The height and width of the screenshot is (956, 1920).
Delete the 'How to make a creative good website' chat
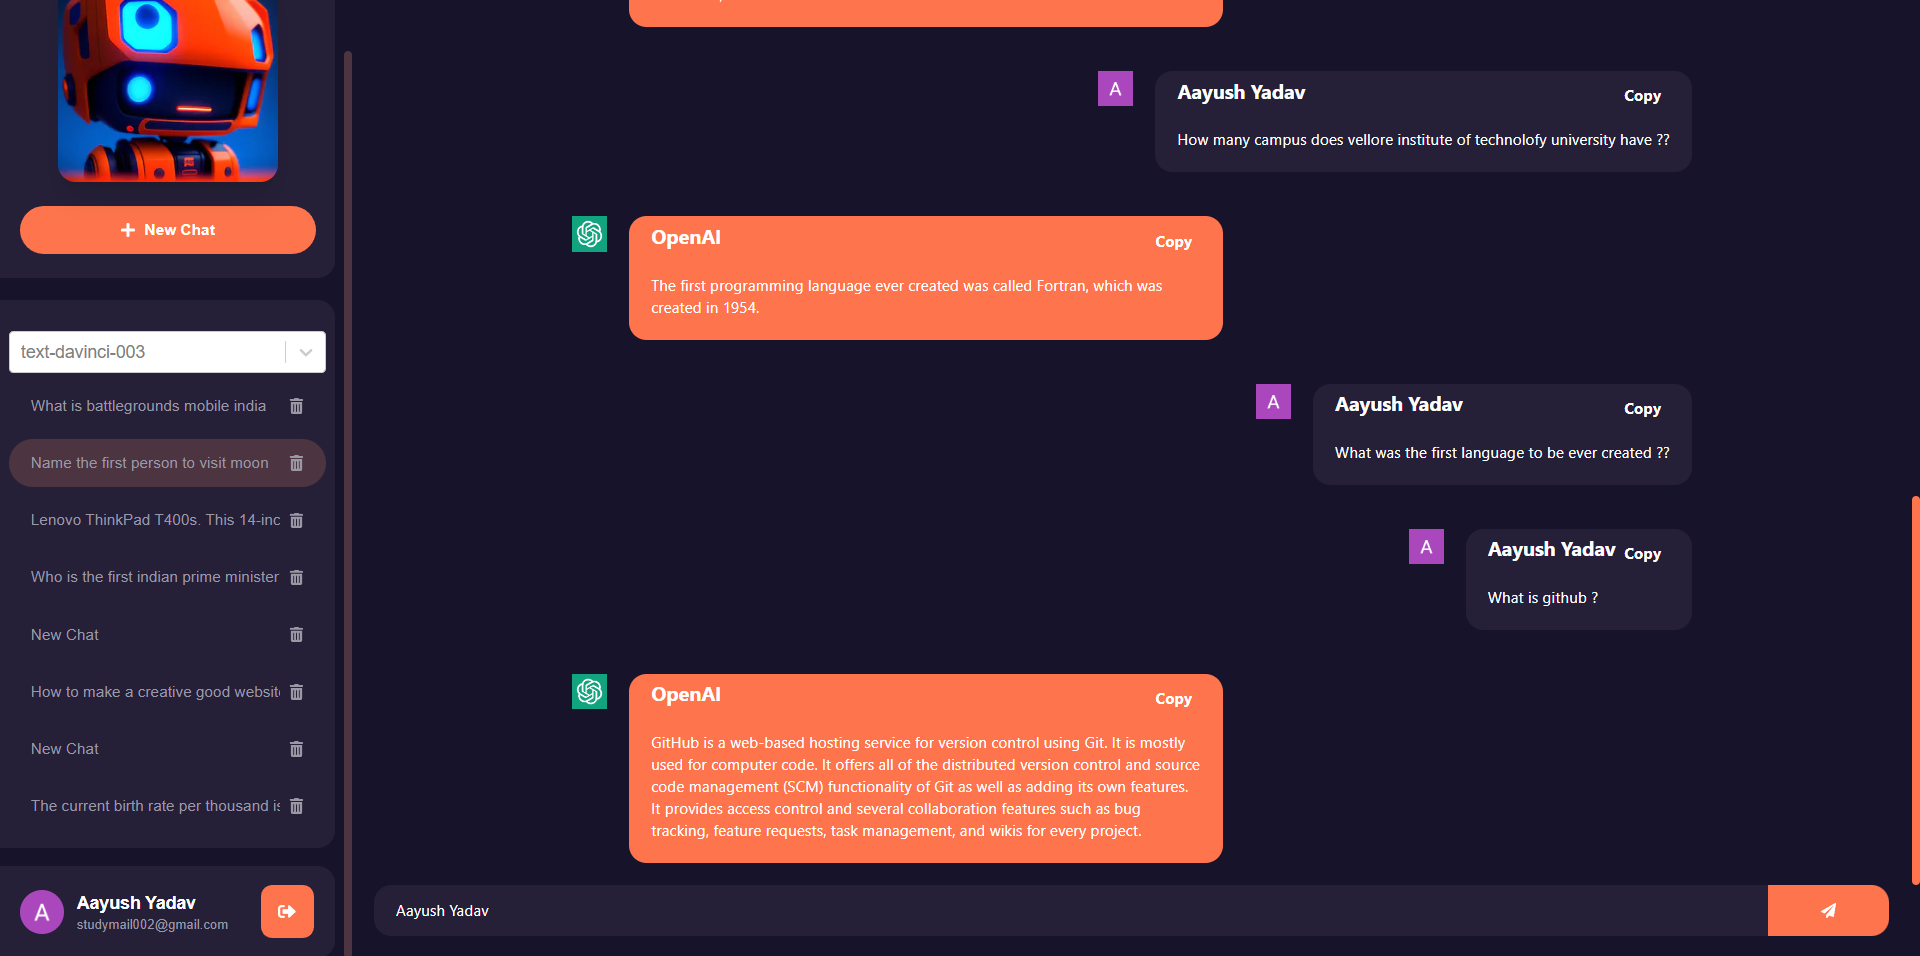point(295,691)
